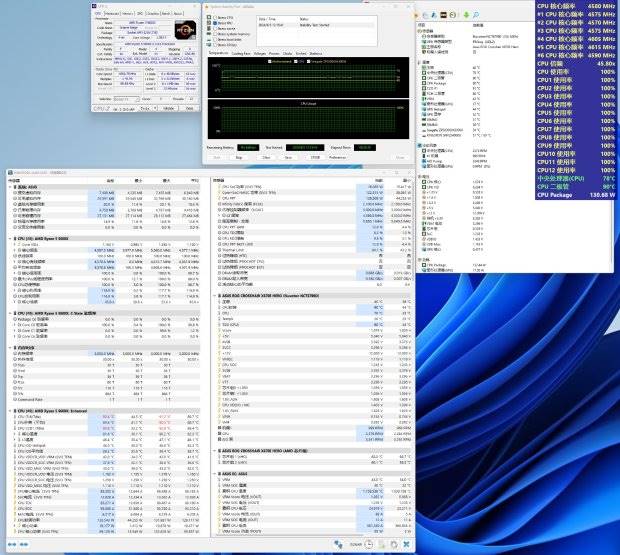Open HWiNFO network remote monitoring icon
Screen dimensions: 620x555
tap(338, 544)
